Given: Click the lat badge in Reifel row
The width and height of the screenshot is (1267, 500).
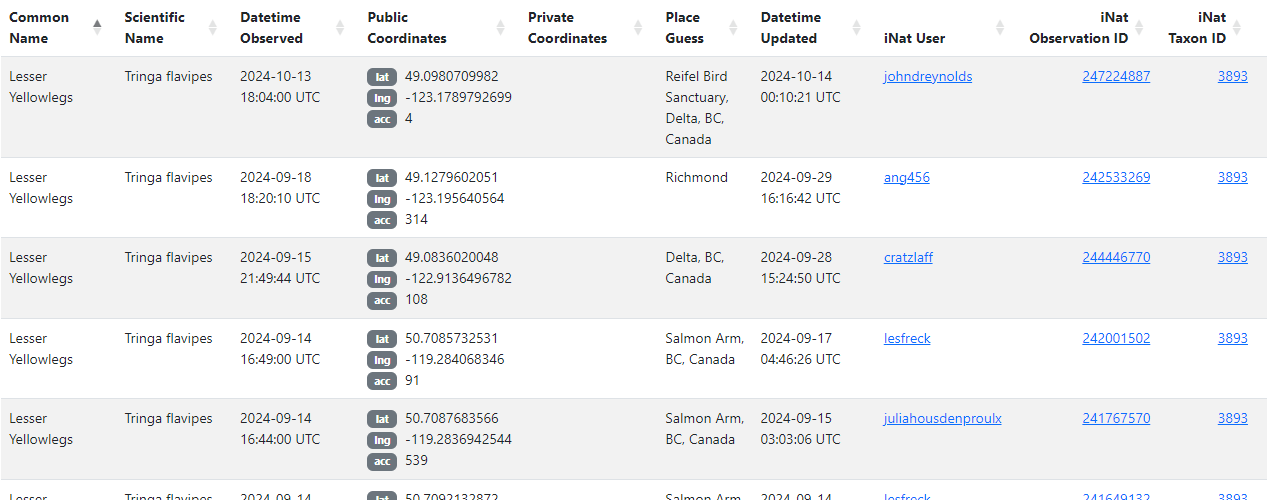Looking at the screenshot, I should tap(381, 77).
